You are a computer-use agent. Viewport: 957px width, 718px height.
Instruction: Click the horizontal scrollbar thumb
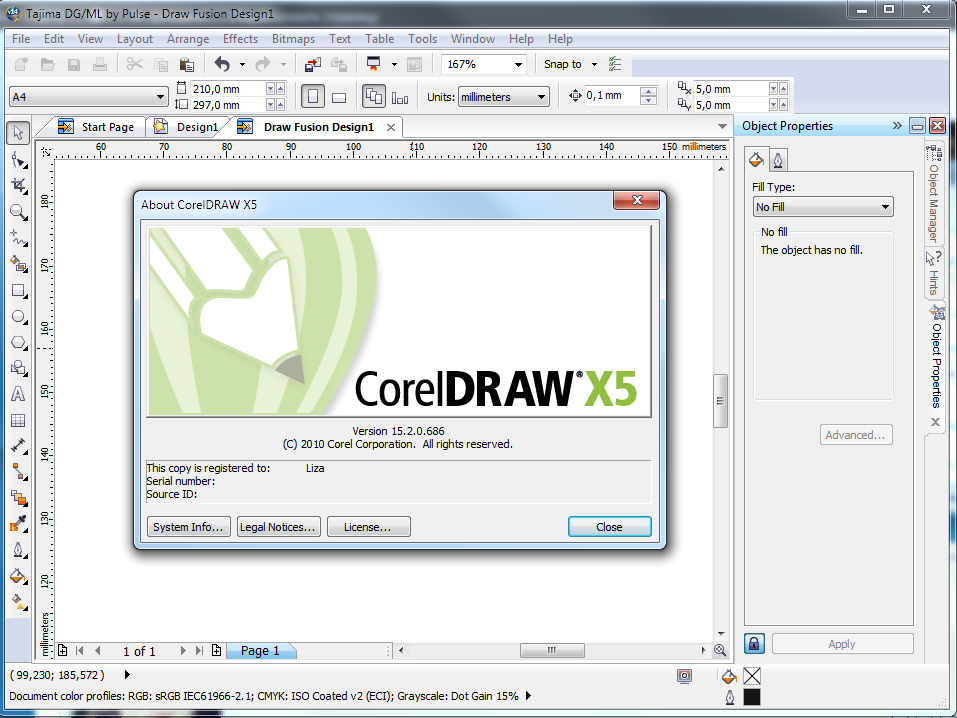552,650
